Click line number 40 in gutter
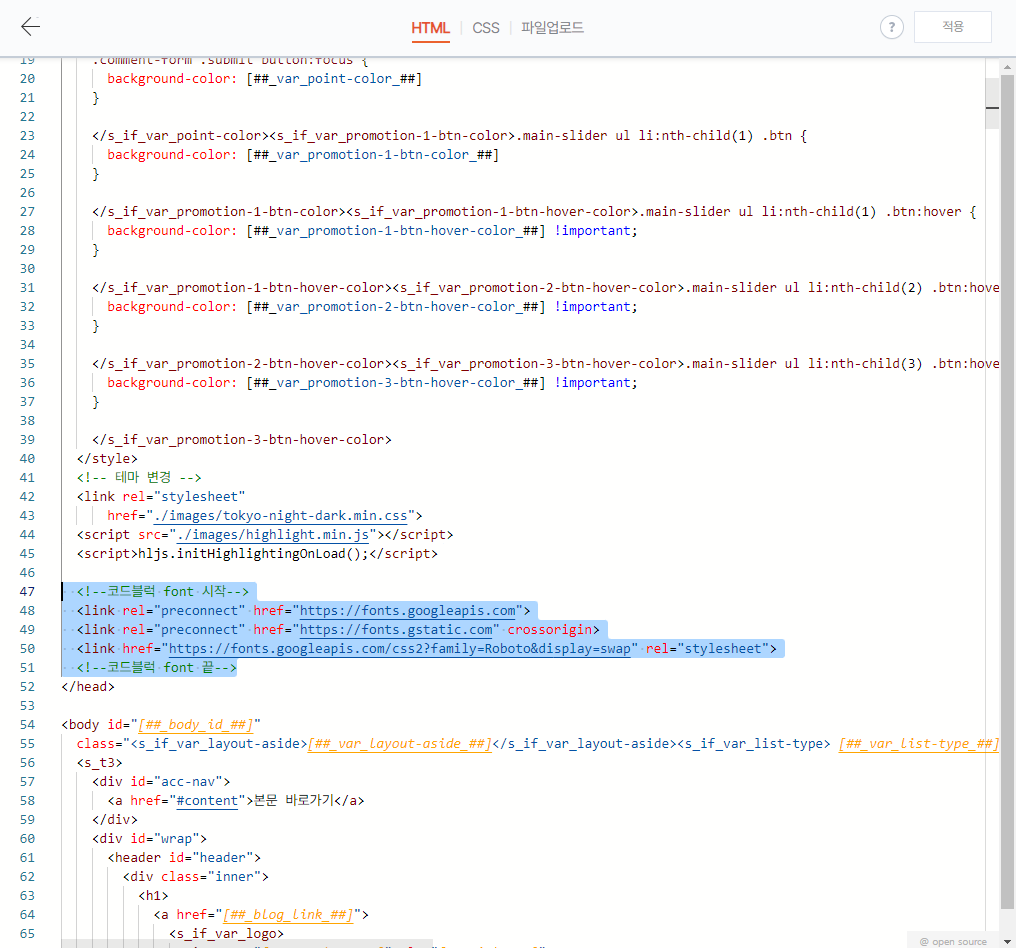The image size is (1016, 948). click(x=27, y=459)
